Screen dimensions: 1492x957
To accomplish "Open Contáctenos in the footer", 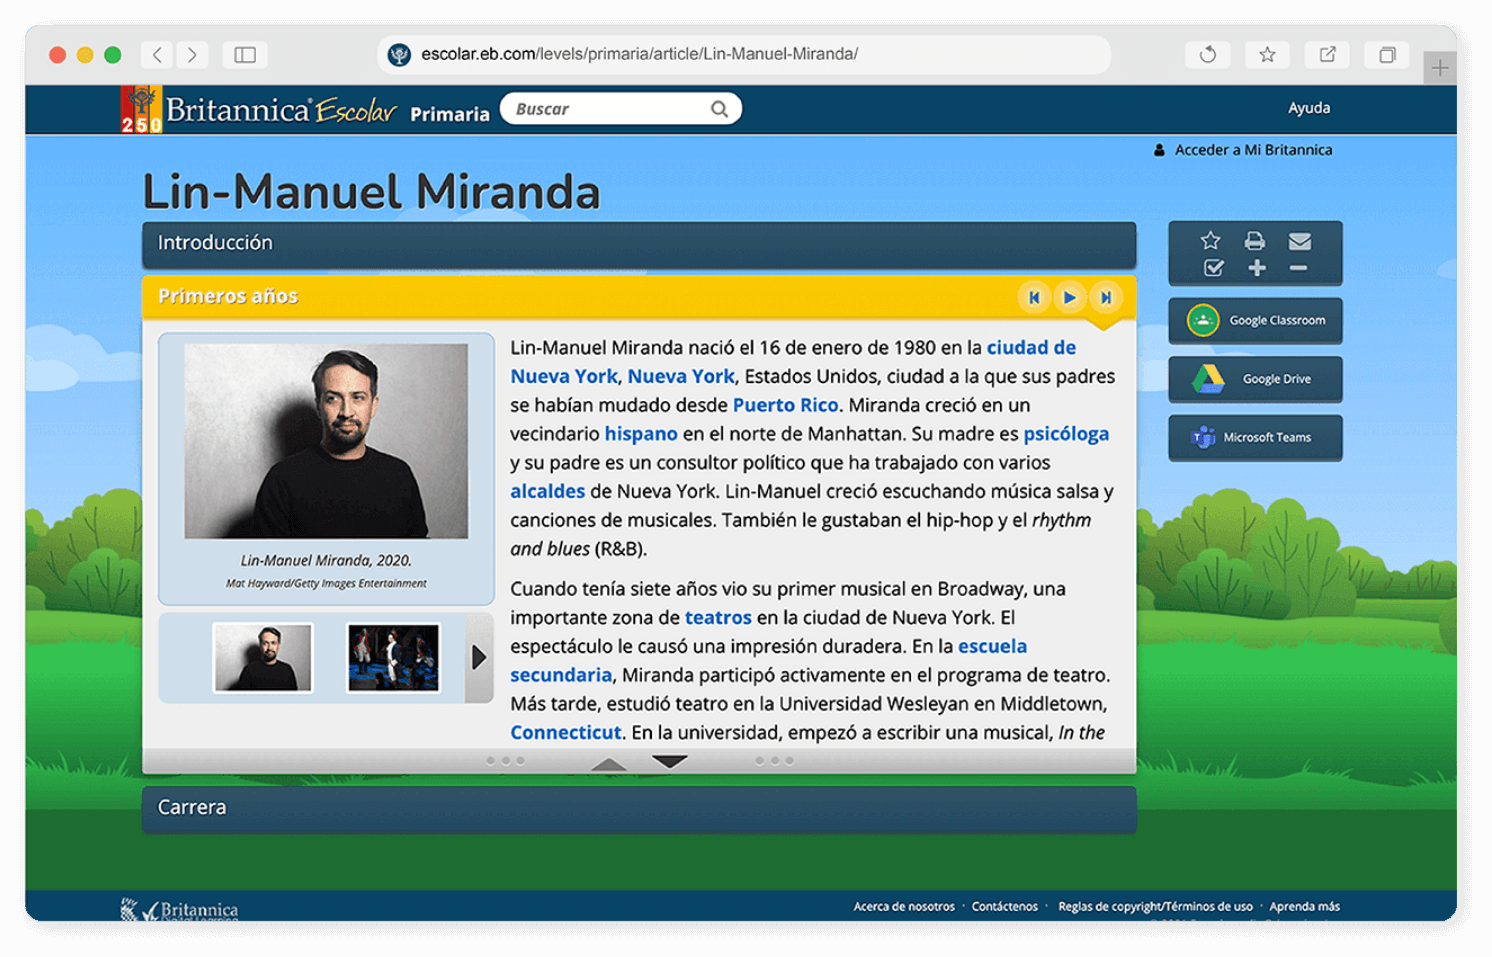I will [x=1005, y=907].
